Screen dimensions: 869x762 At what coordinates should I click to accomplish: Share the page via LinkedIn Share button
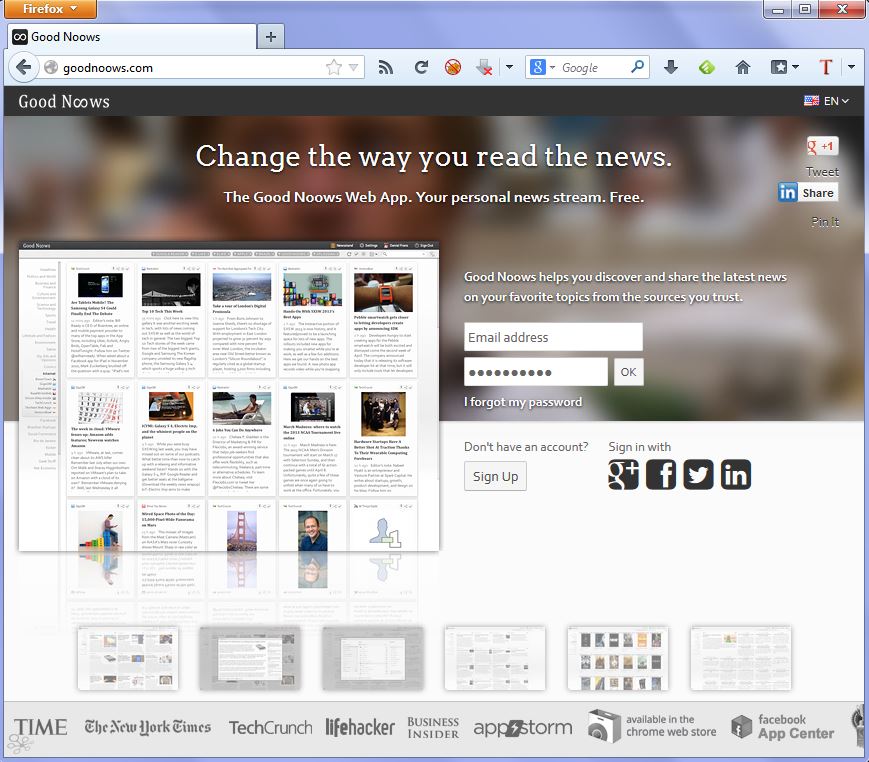tap(808, 192)
